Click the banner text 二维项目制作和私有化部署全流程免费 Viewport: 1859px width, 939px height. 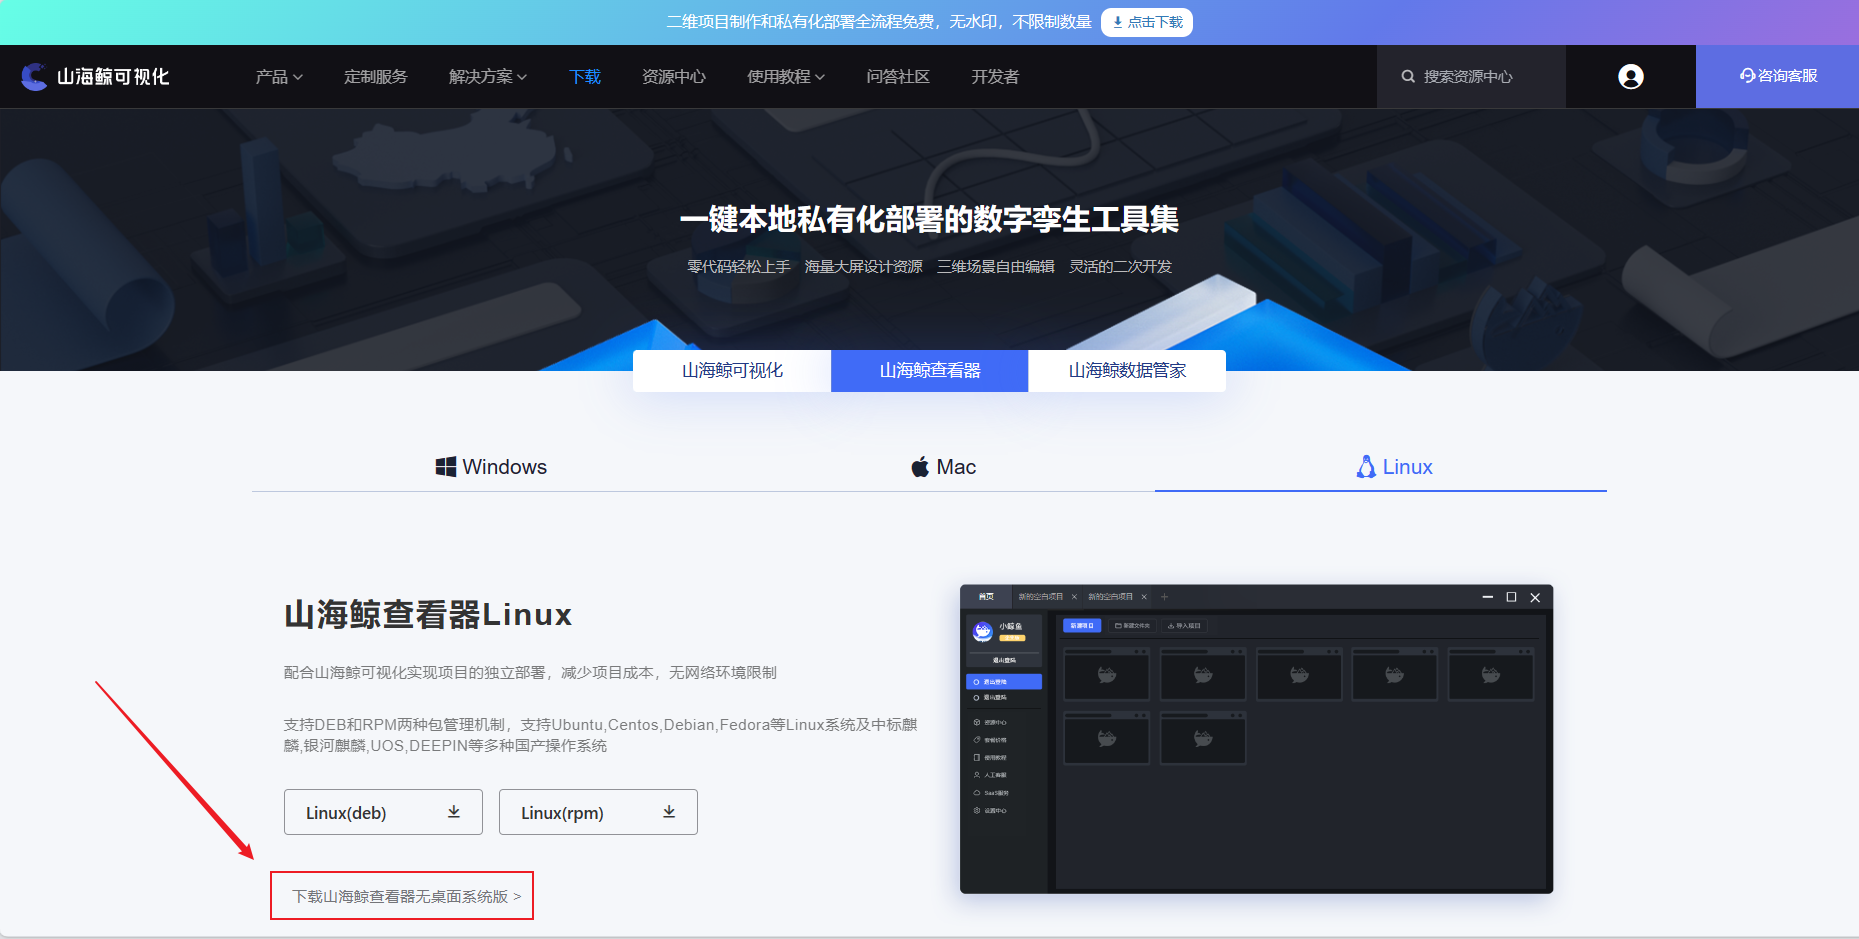click(x=879, y=22)
